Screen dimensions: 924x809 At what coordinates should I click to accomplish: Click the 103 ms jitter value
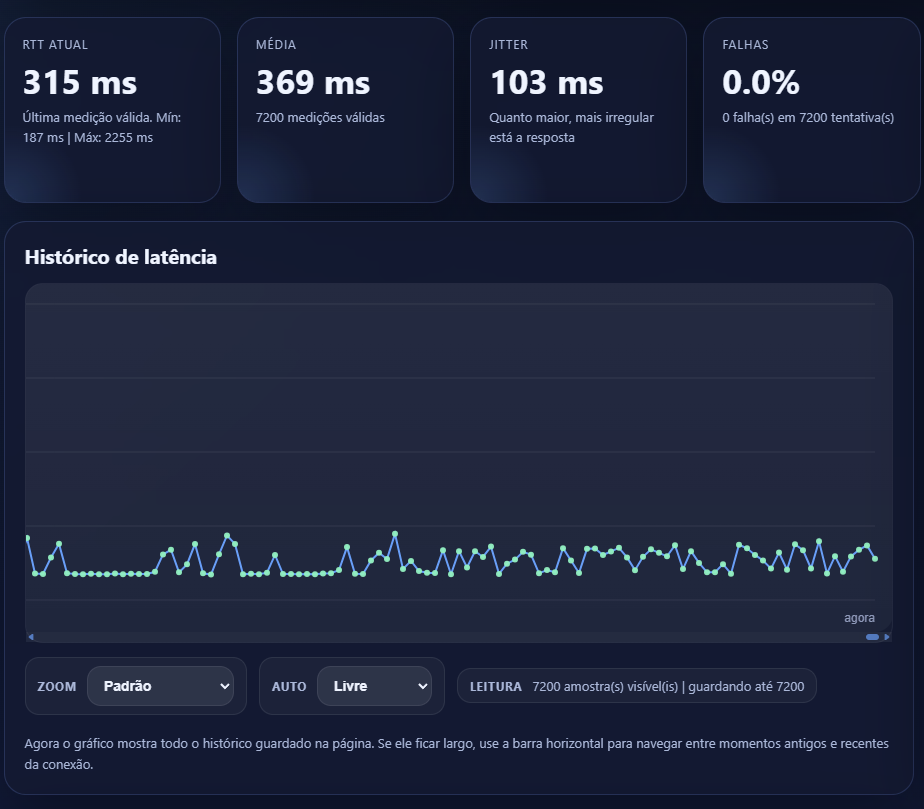[x=545, y=84]
